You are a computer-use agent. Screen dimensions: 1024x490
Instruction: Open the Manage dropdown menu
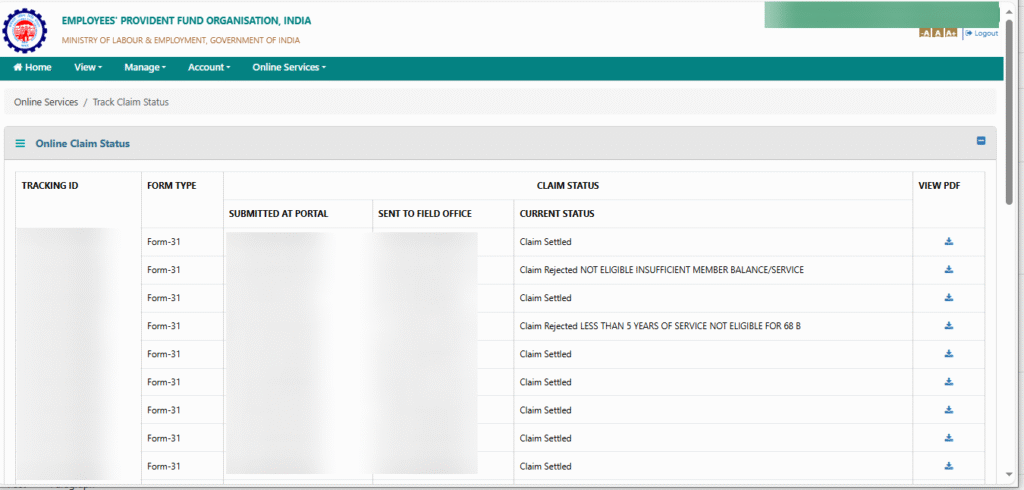point(145,67)
